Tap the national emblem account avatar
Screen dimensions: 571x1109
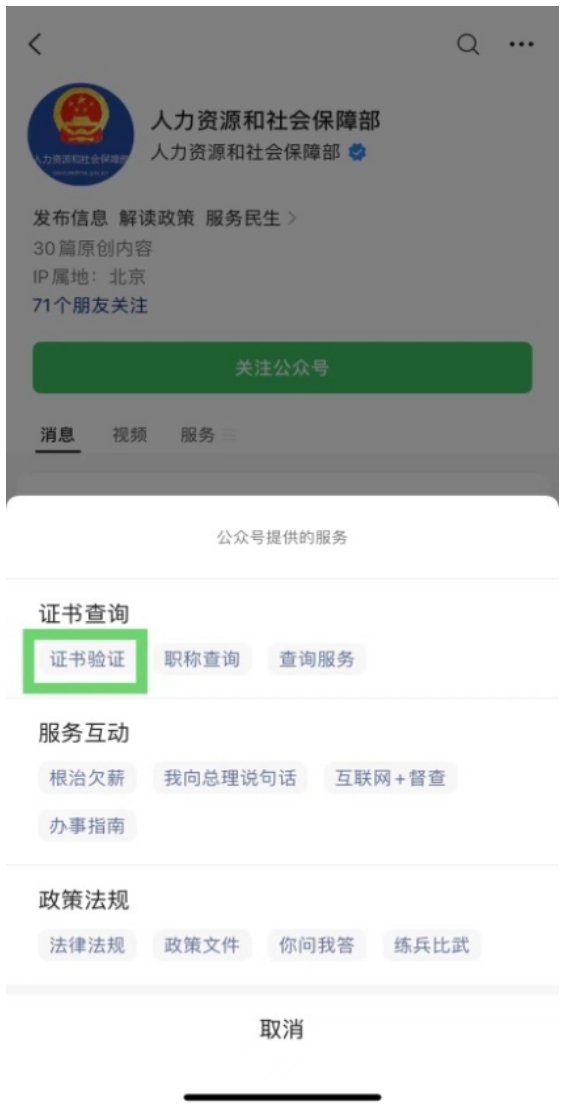(x=81, y=134)
